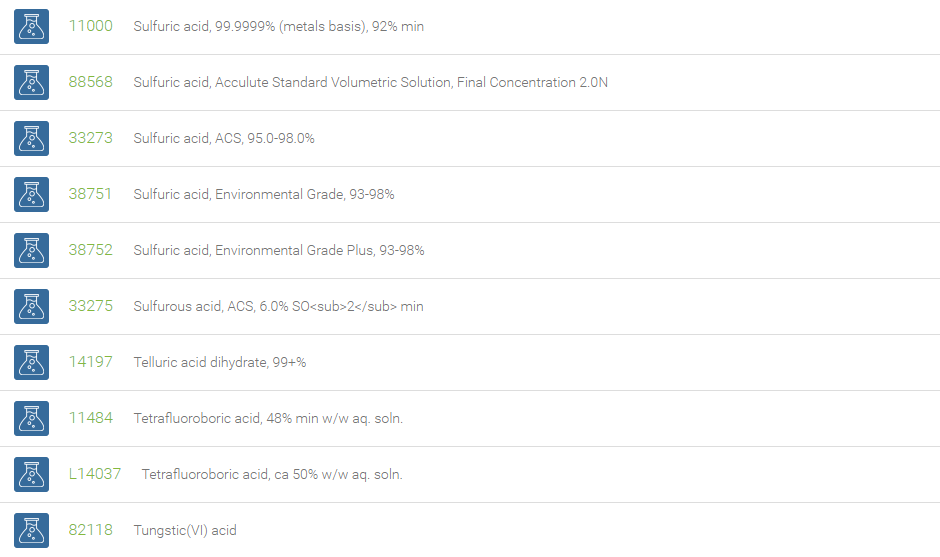
Task: Click the flask icon beside Sulfurous acid 33275
Action: click(31, 306)
